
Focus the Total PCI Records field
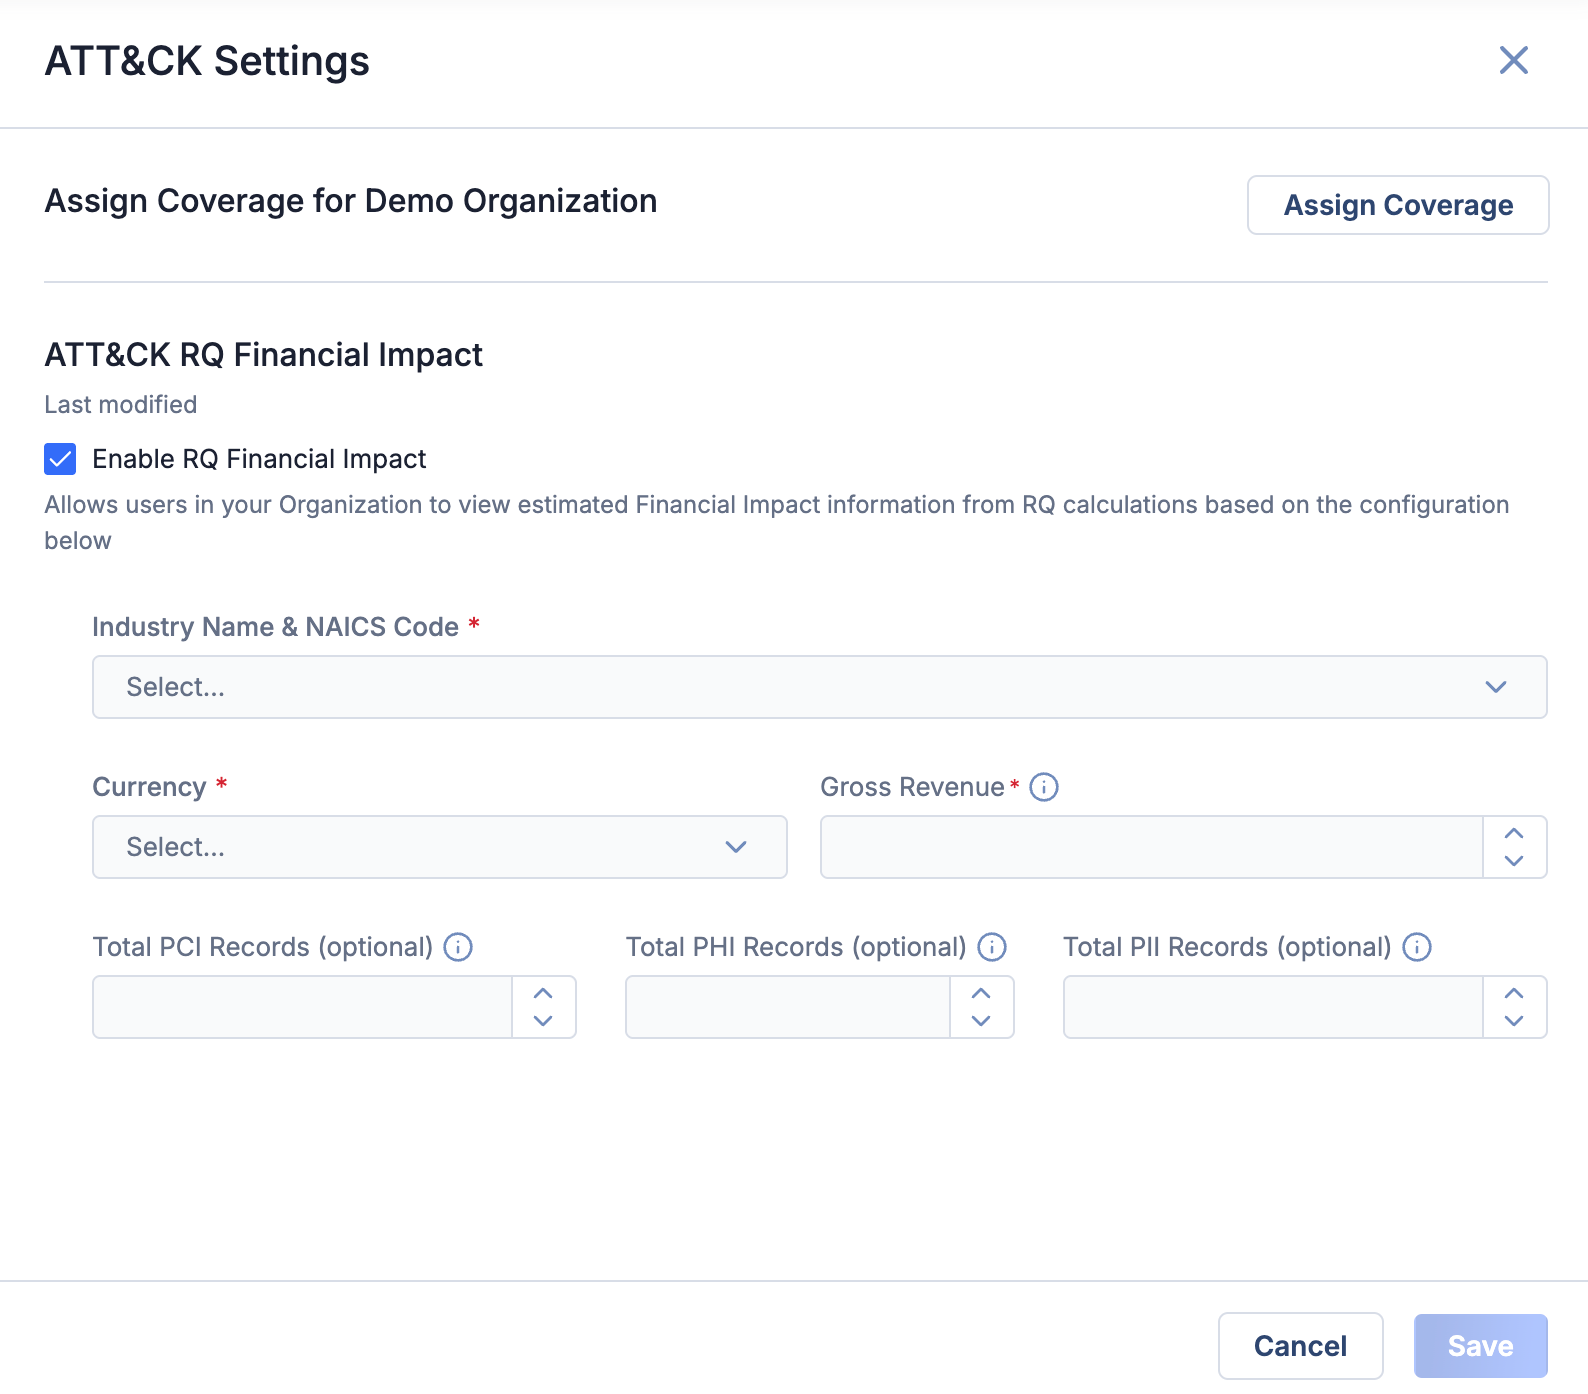click(x=302, y=1007)
